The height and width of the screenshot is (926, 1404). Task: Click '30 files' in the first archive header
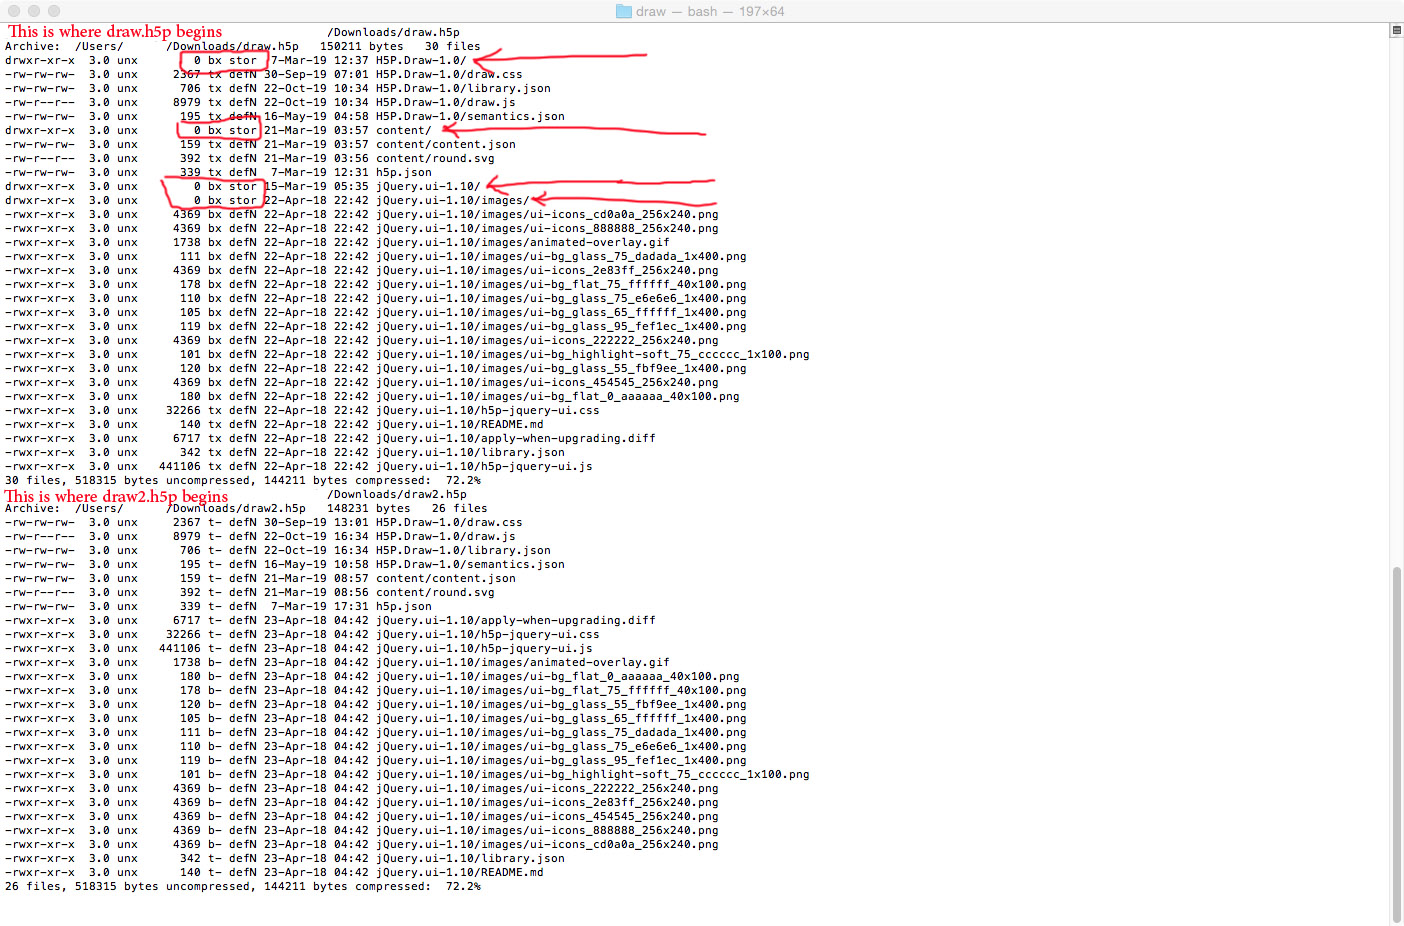pyautogui.click(x=452, y=46)
